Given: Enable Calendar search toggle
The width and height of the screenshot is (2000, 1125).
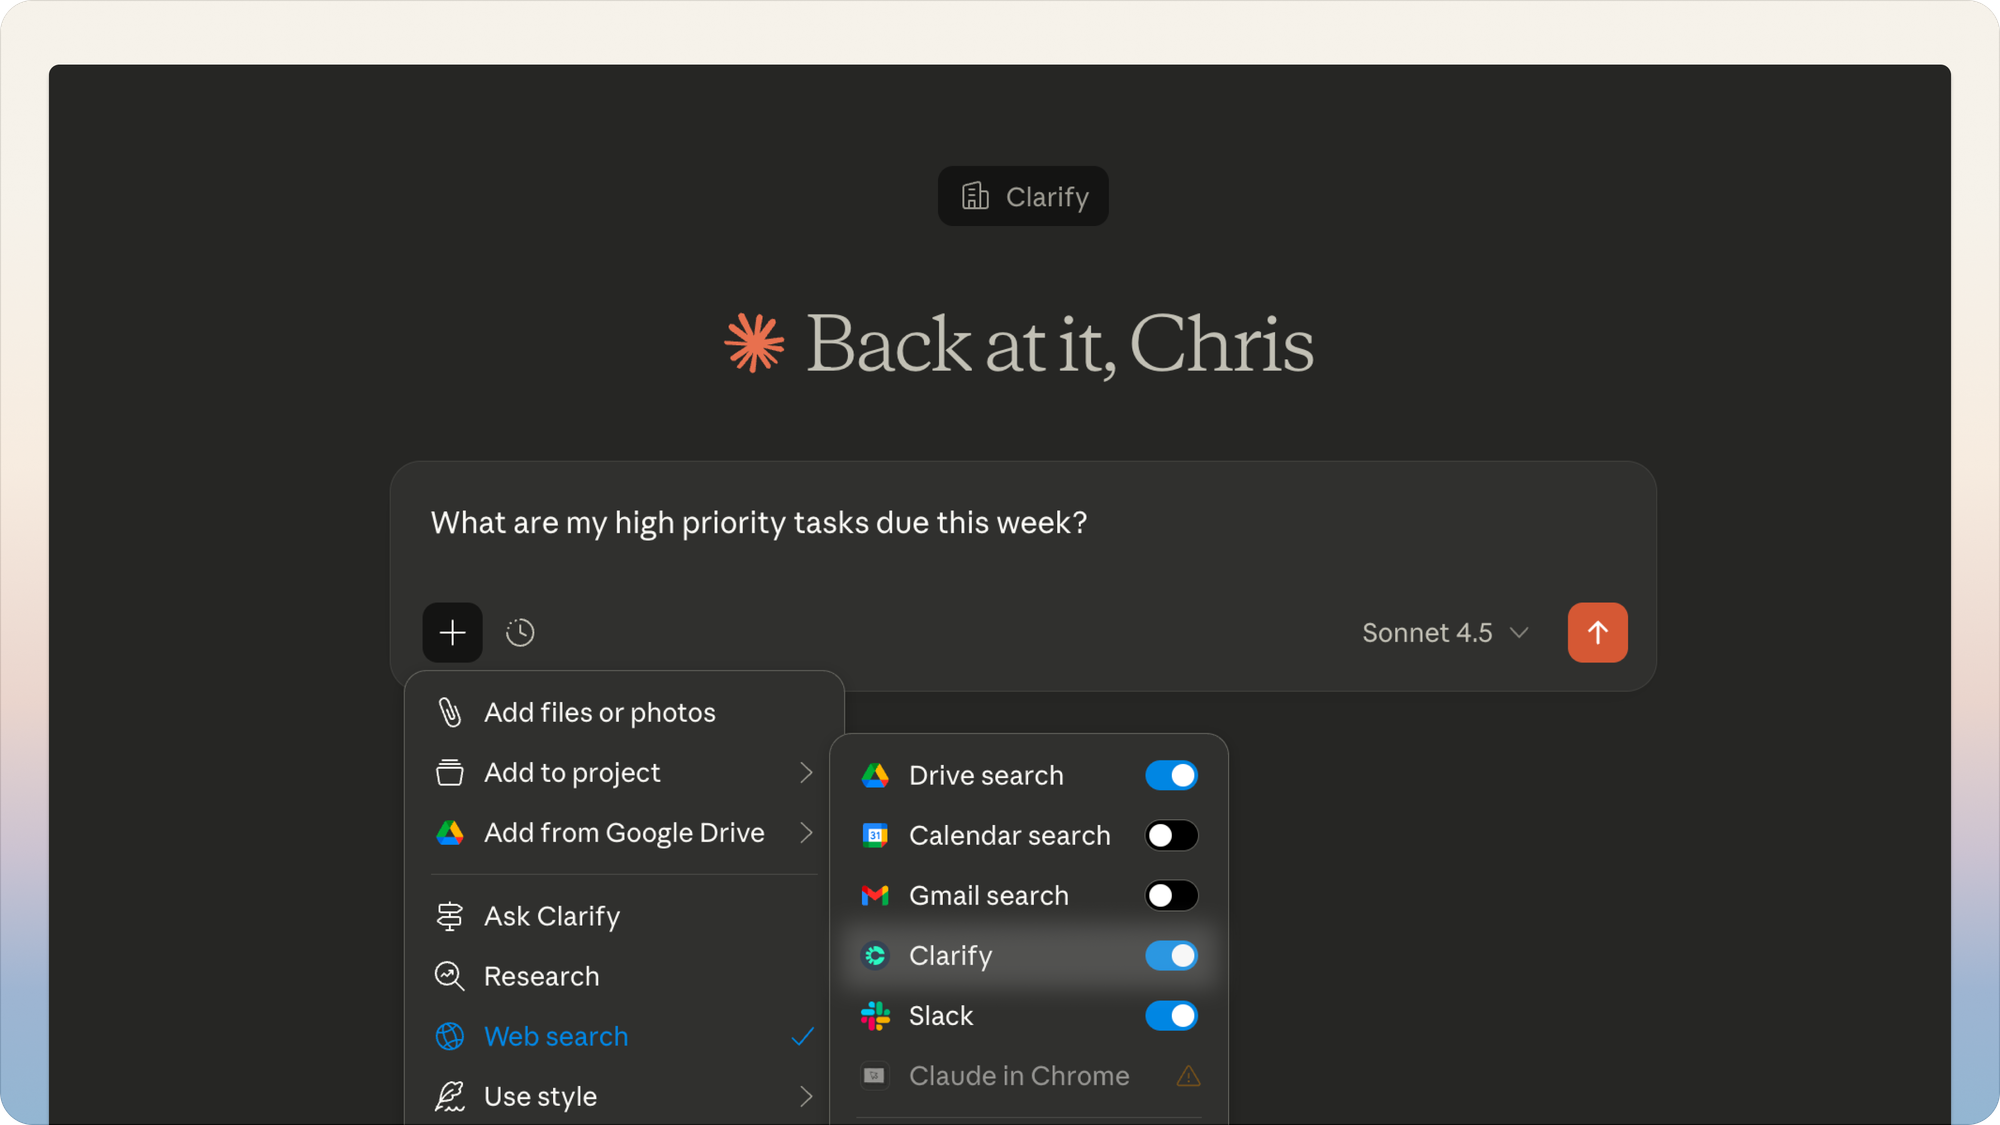Looking at the screenshot, I should (x=1171, y=836).
